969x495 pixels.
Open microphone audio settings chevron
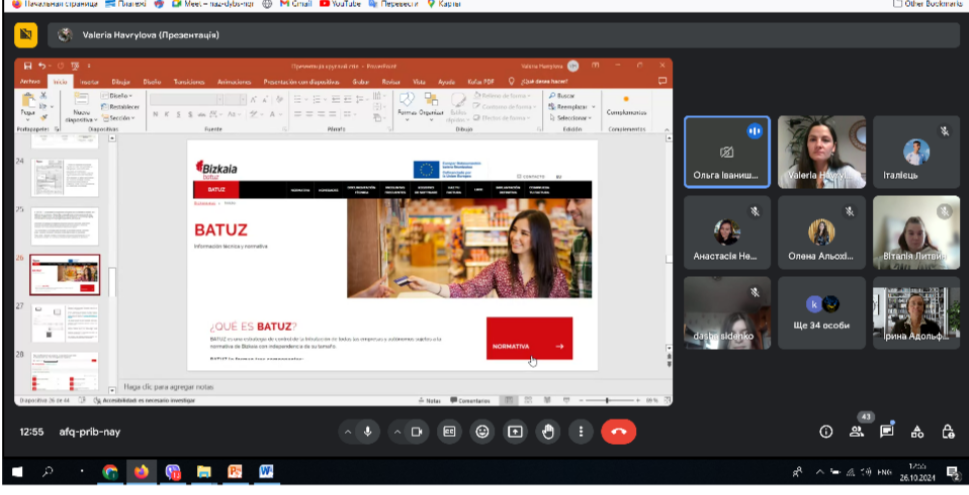tap(348, 432)
